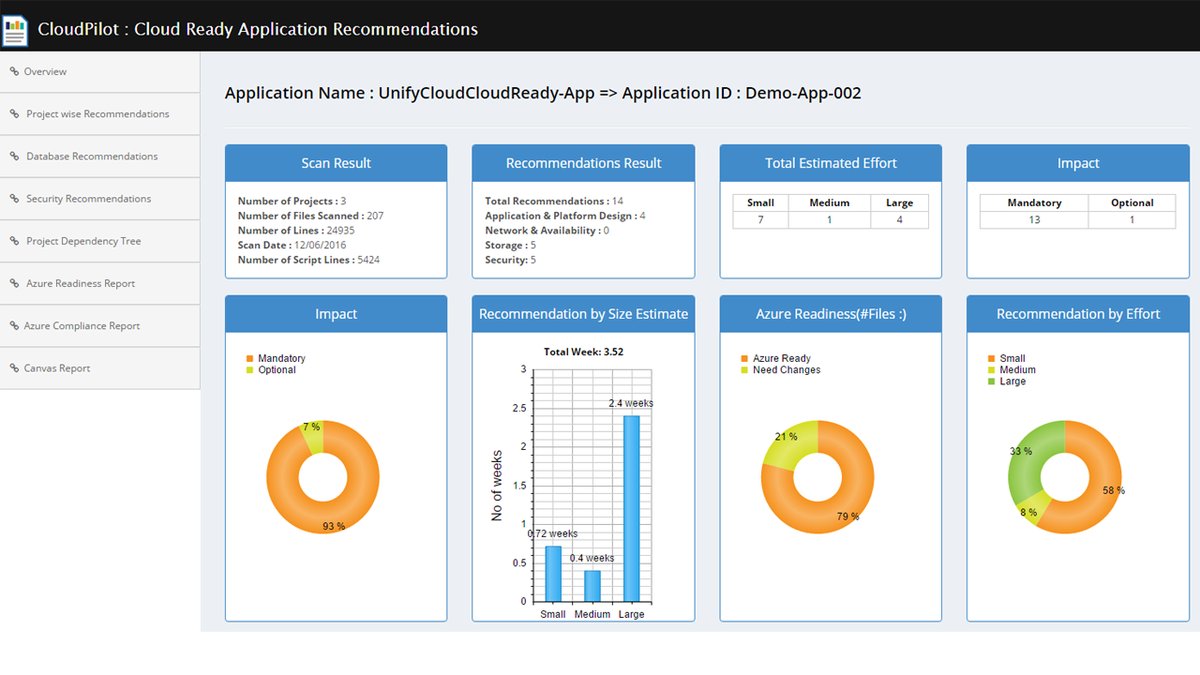Click the Azure Readiness(#Files :) header
The width and height of the screenshot is (1200, 675).
point(831,314)
